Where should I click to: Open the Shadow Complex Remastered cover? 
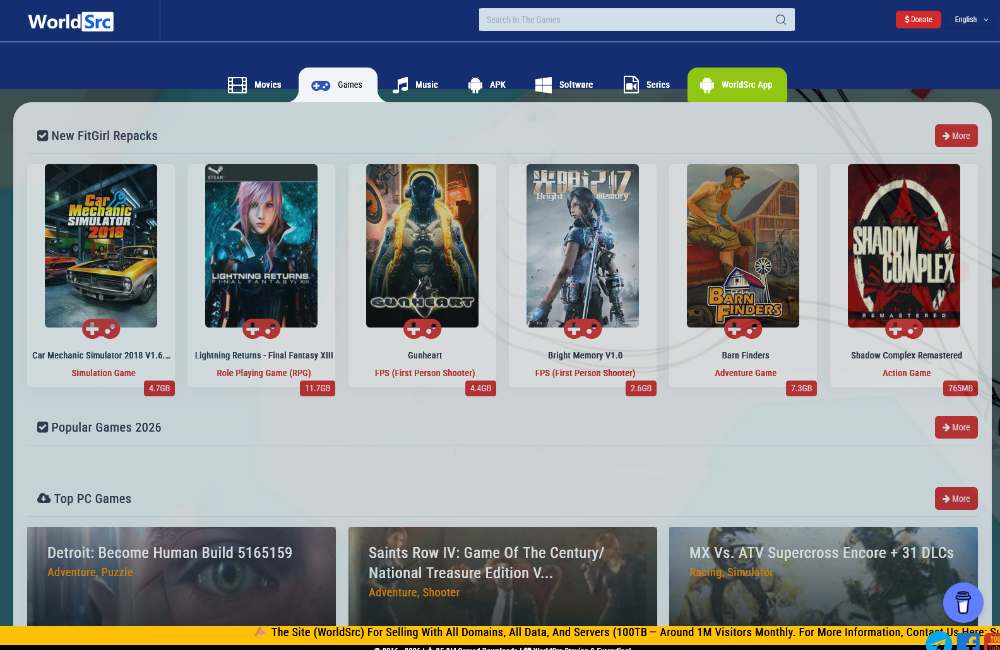[904, 246]
